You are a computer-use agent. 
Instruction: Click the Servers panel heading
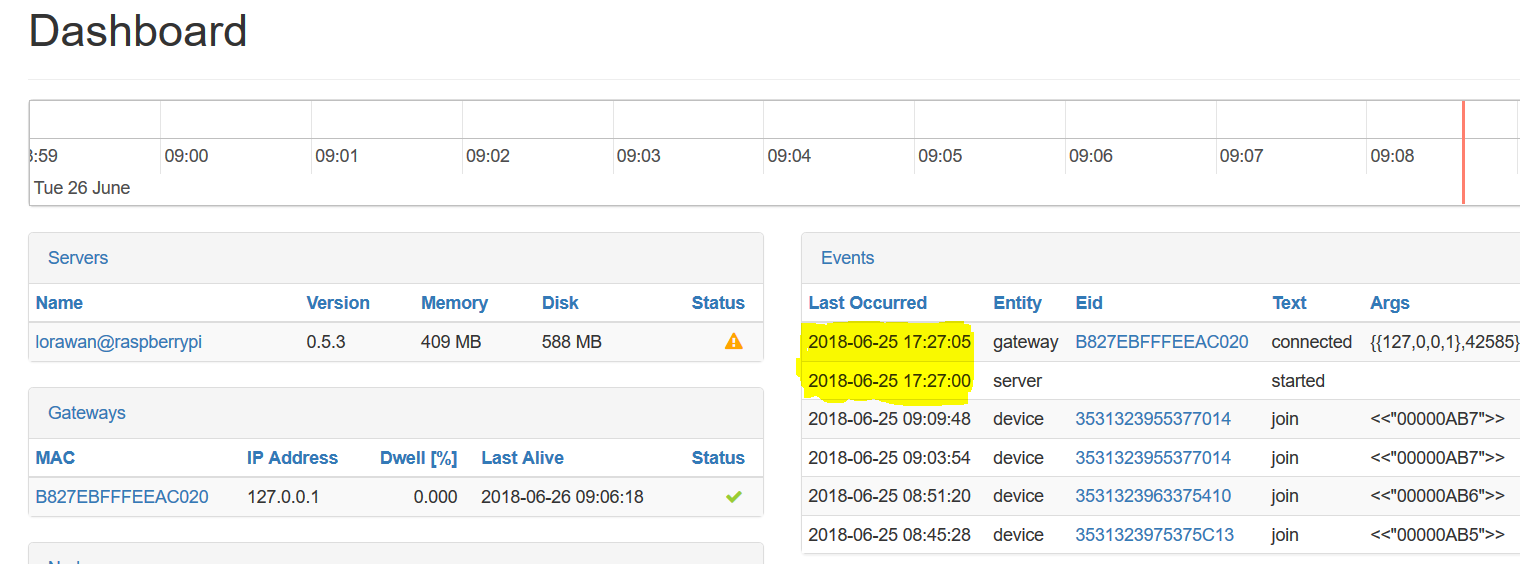[x=78, y=258]
